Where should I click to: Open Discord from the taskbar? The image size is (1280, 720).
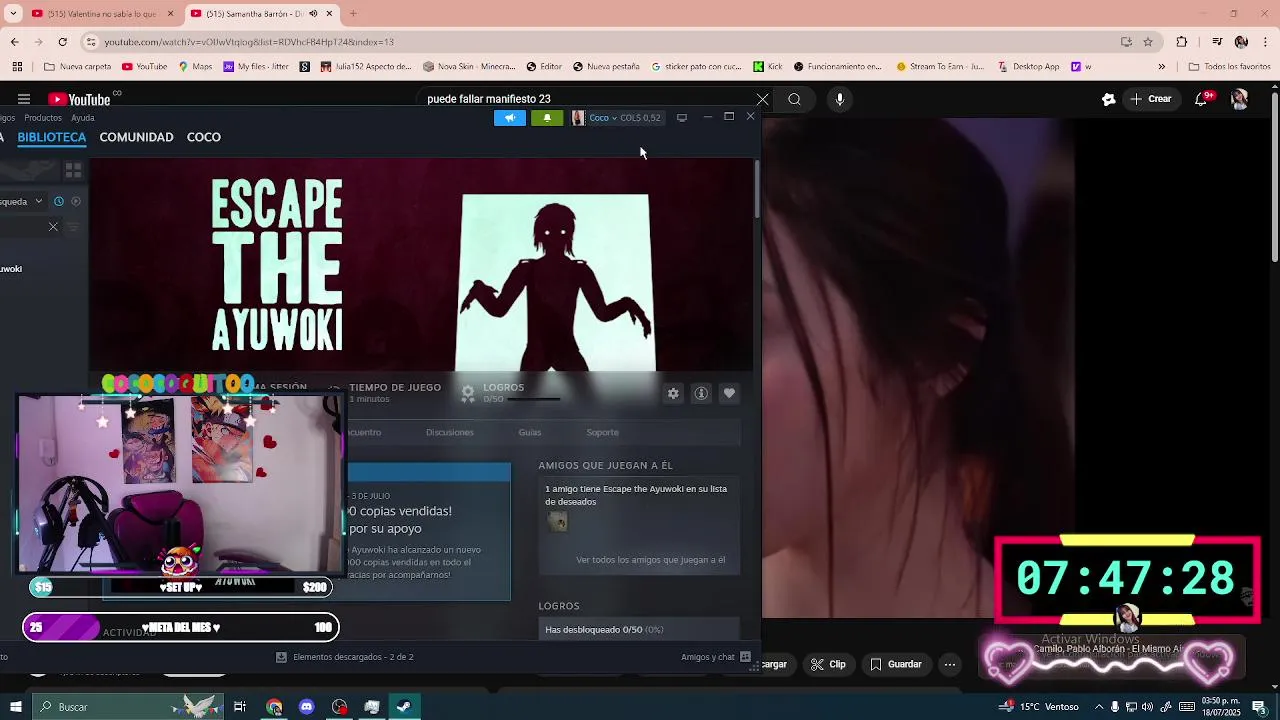(306, 707)
